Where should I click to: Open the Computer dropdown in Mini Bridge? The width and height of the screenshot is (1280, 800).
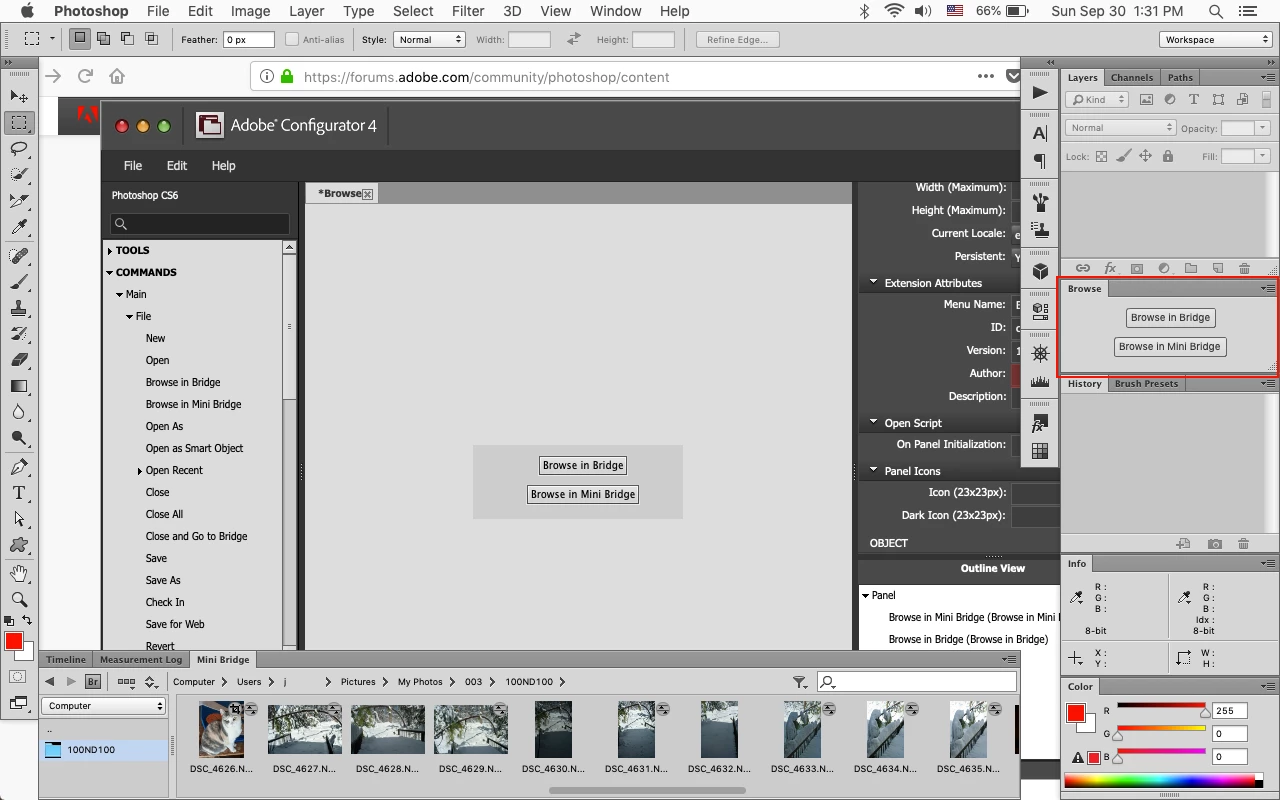tap(104, 706)
